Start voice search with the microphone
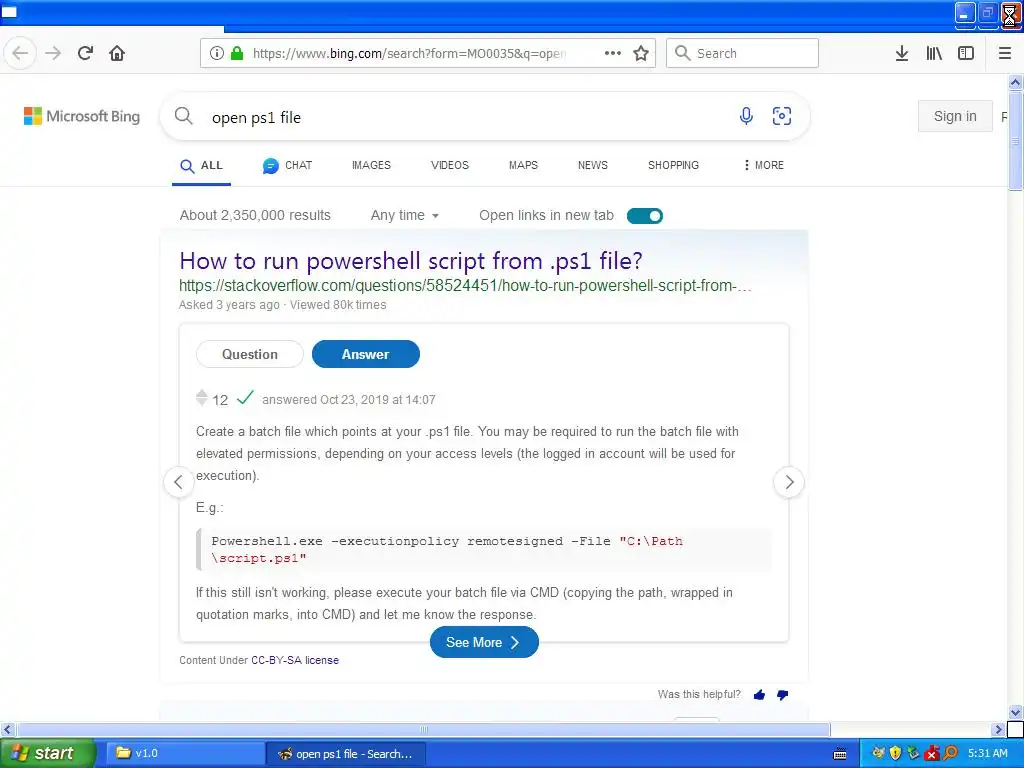The width and height of the screenshot is (1024, 768). tap(746, 116)
